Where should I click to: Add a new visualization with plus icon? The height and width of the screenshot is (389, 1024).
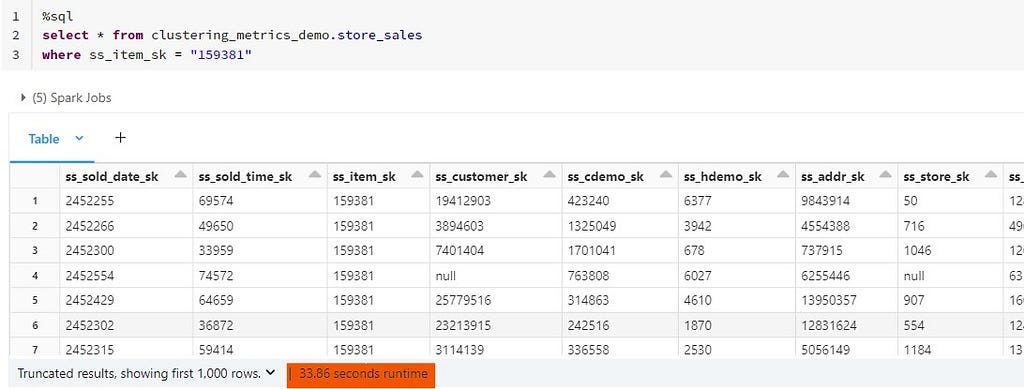[120, 138]
